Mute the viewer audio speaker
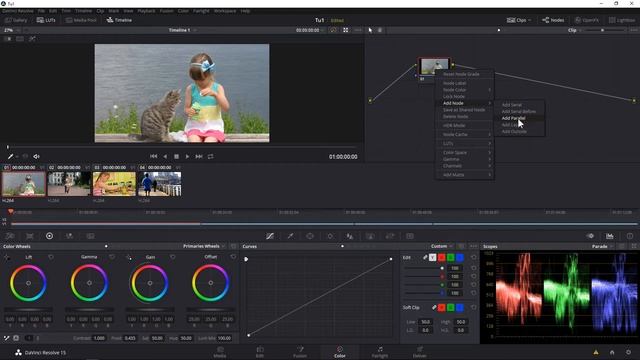The image size is (640, 360). [36, 156]
